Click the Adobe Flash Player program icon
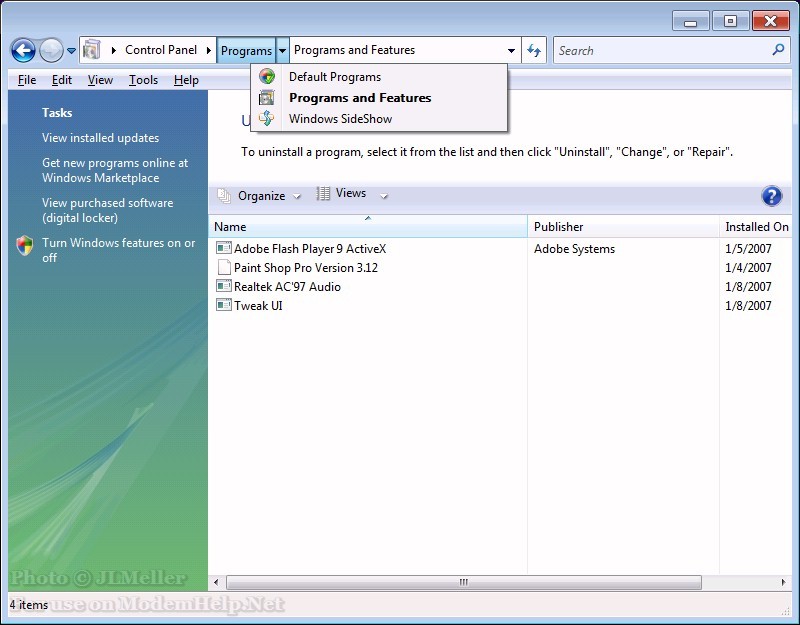The width and height of the screenshot is (800, 625). click(x=223, y=248)
